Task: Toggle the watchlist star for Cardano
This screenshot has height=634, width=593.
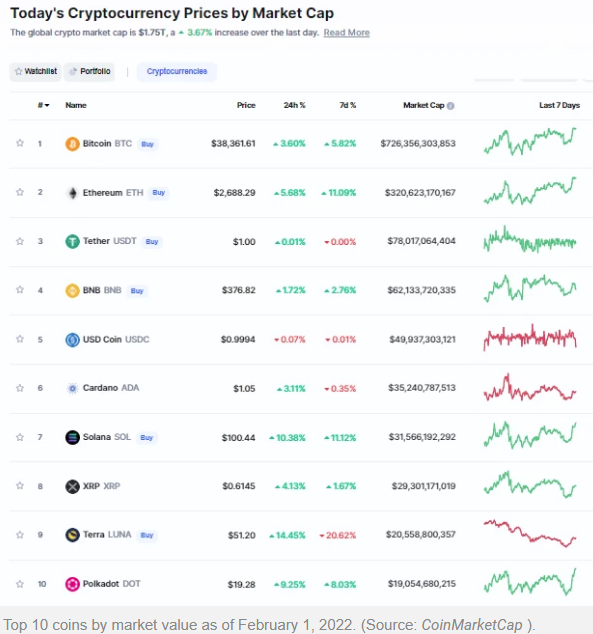Action: tap(20, 388)
